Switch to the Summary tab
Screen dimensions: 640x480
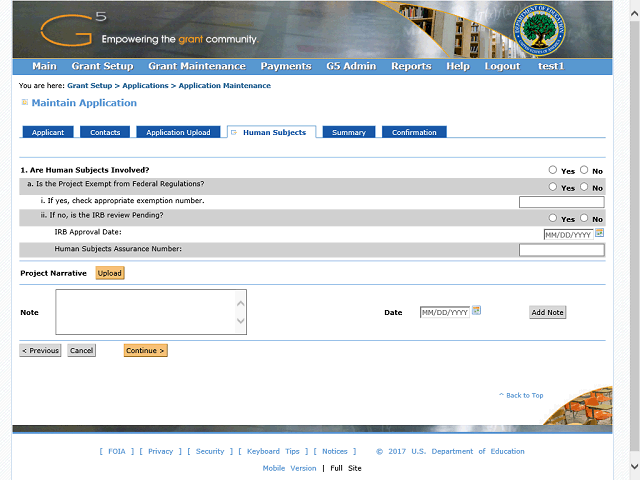pyautogui.click(x=349, y=132)
